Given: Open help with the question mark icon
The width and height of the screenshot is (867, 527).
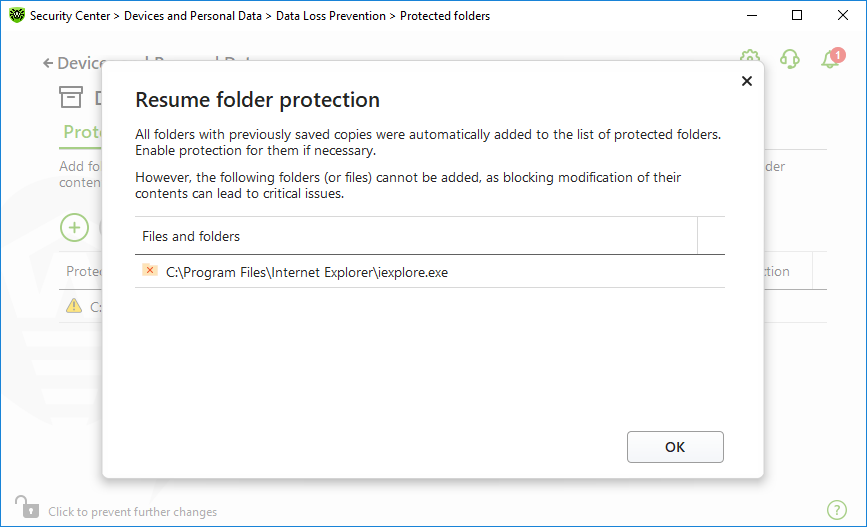Looking at the screenshot, I should (x=837, y=509).
